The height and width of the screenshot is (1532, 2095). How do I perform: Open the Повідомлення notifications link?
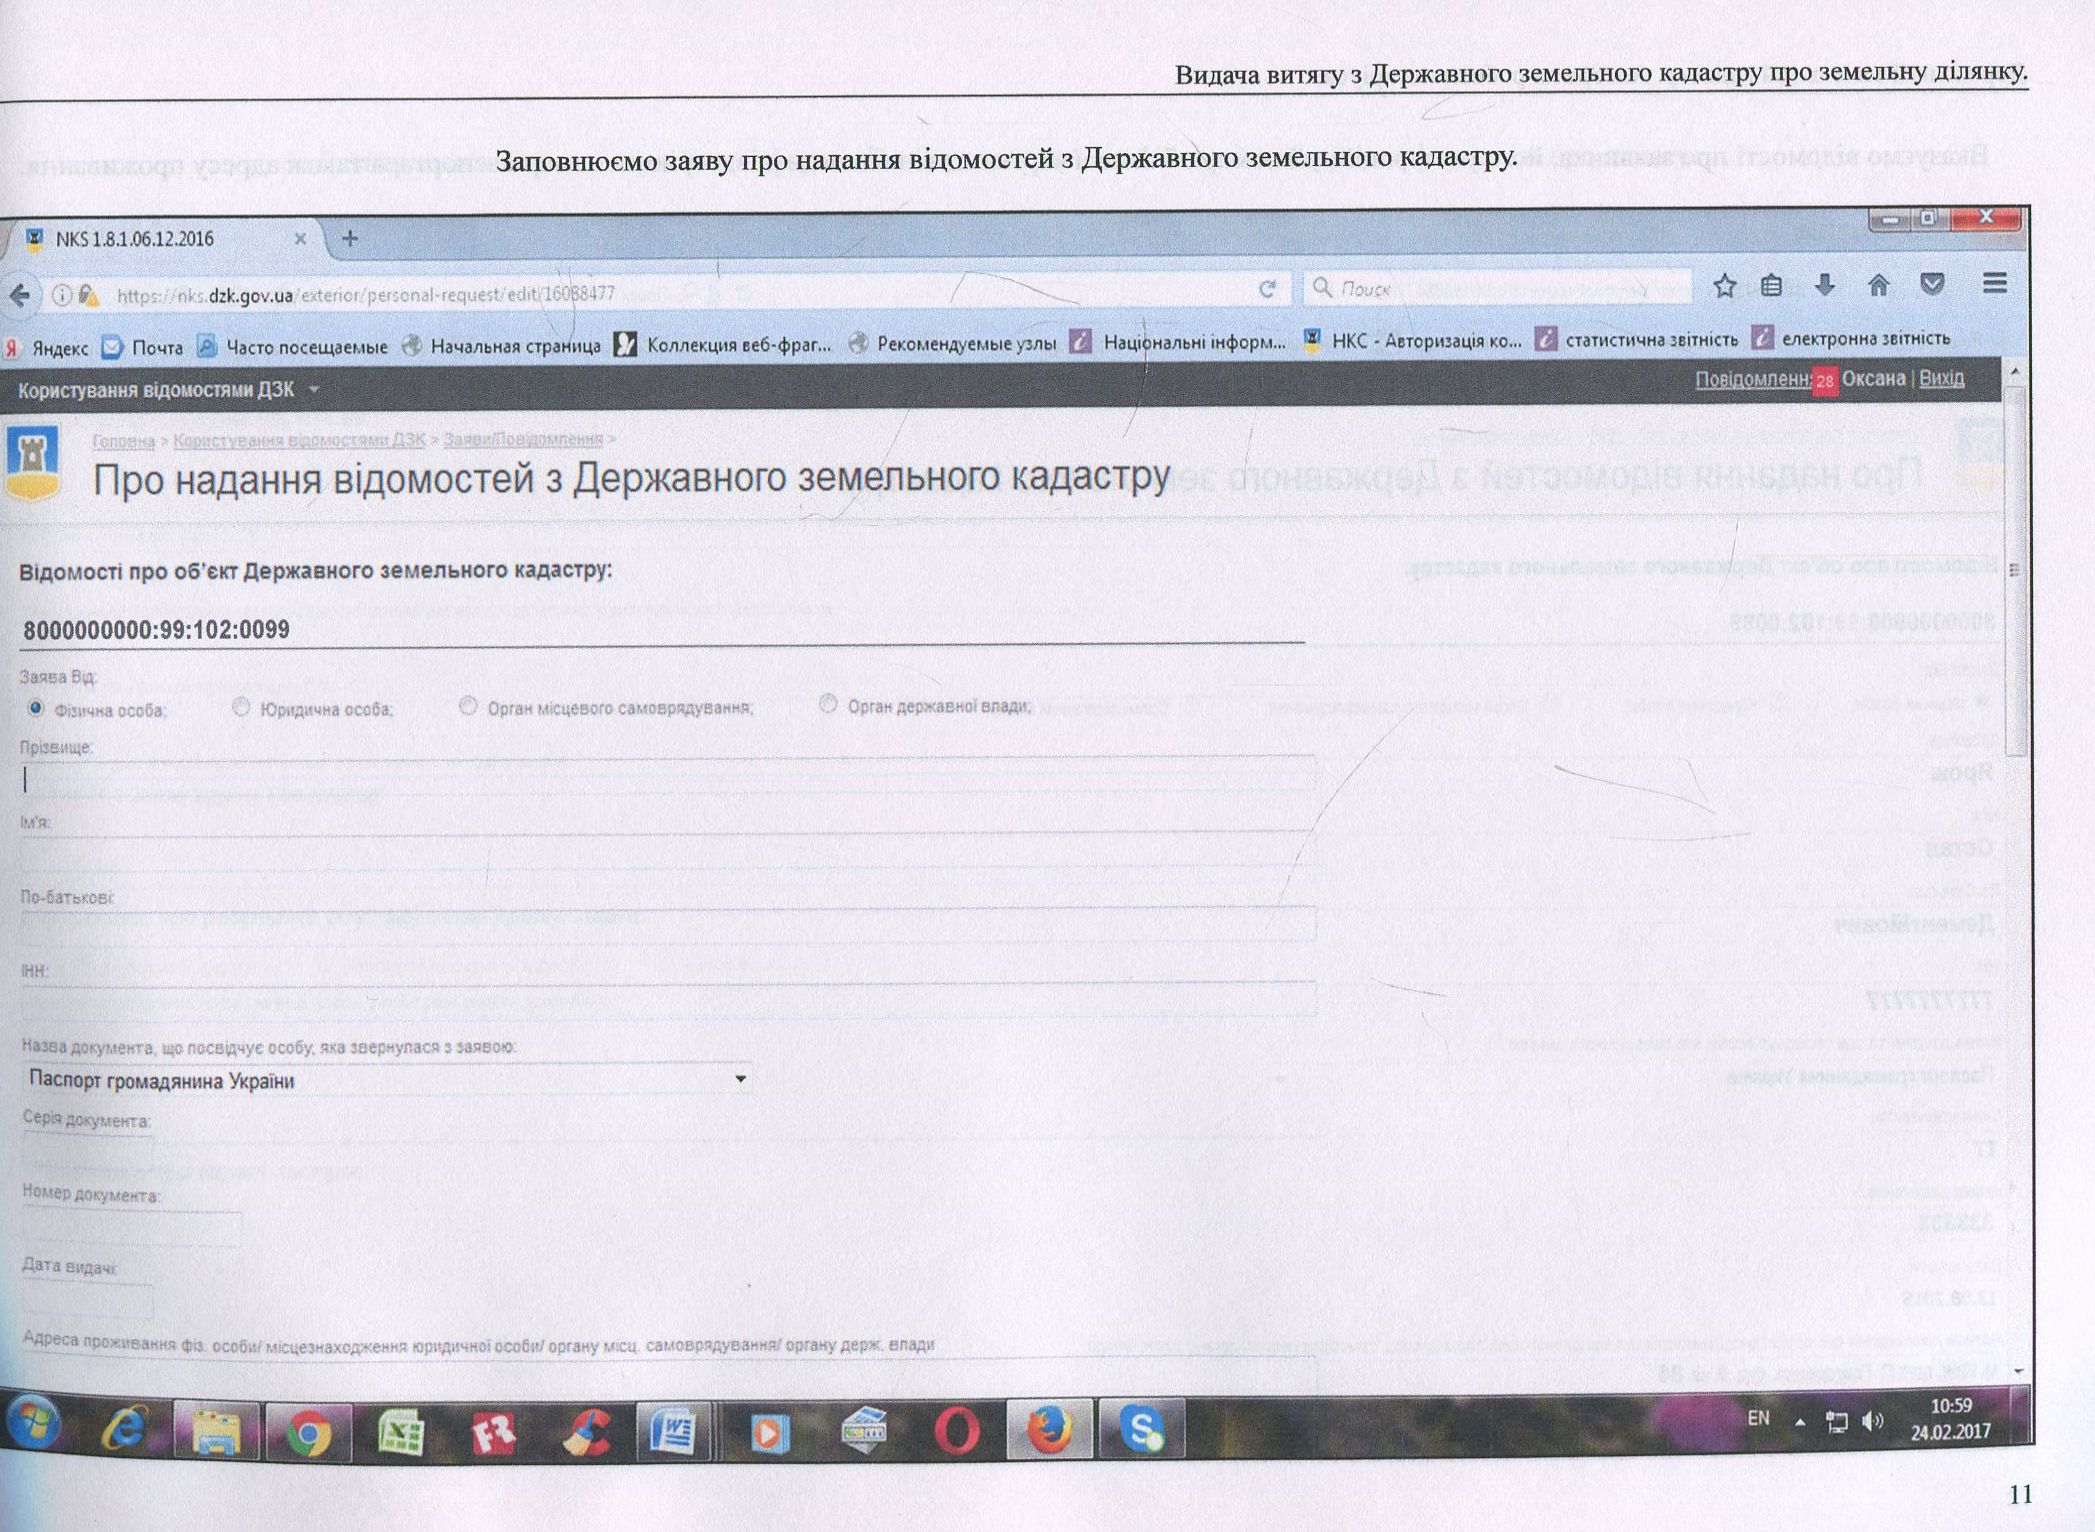pyautogui.click(x=1753, y=379)
